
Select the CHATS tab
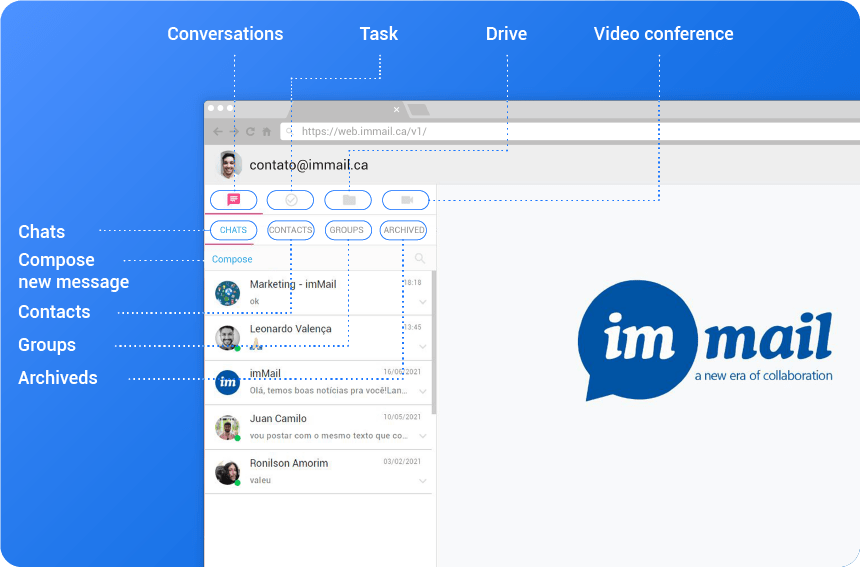pyautogui.click(x=234, y=230)
